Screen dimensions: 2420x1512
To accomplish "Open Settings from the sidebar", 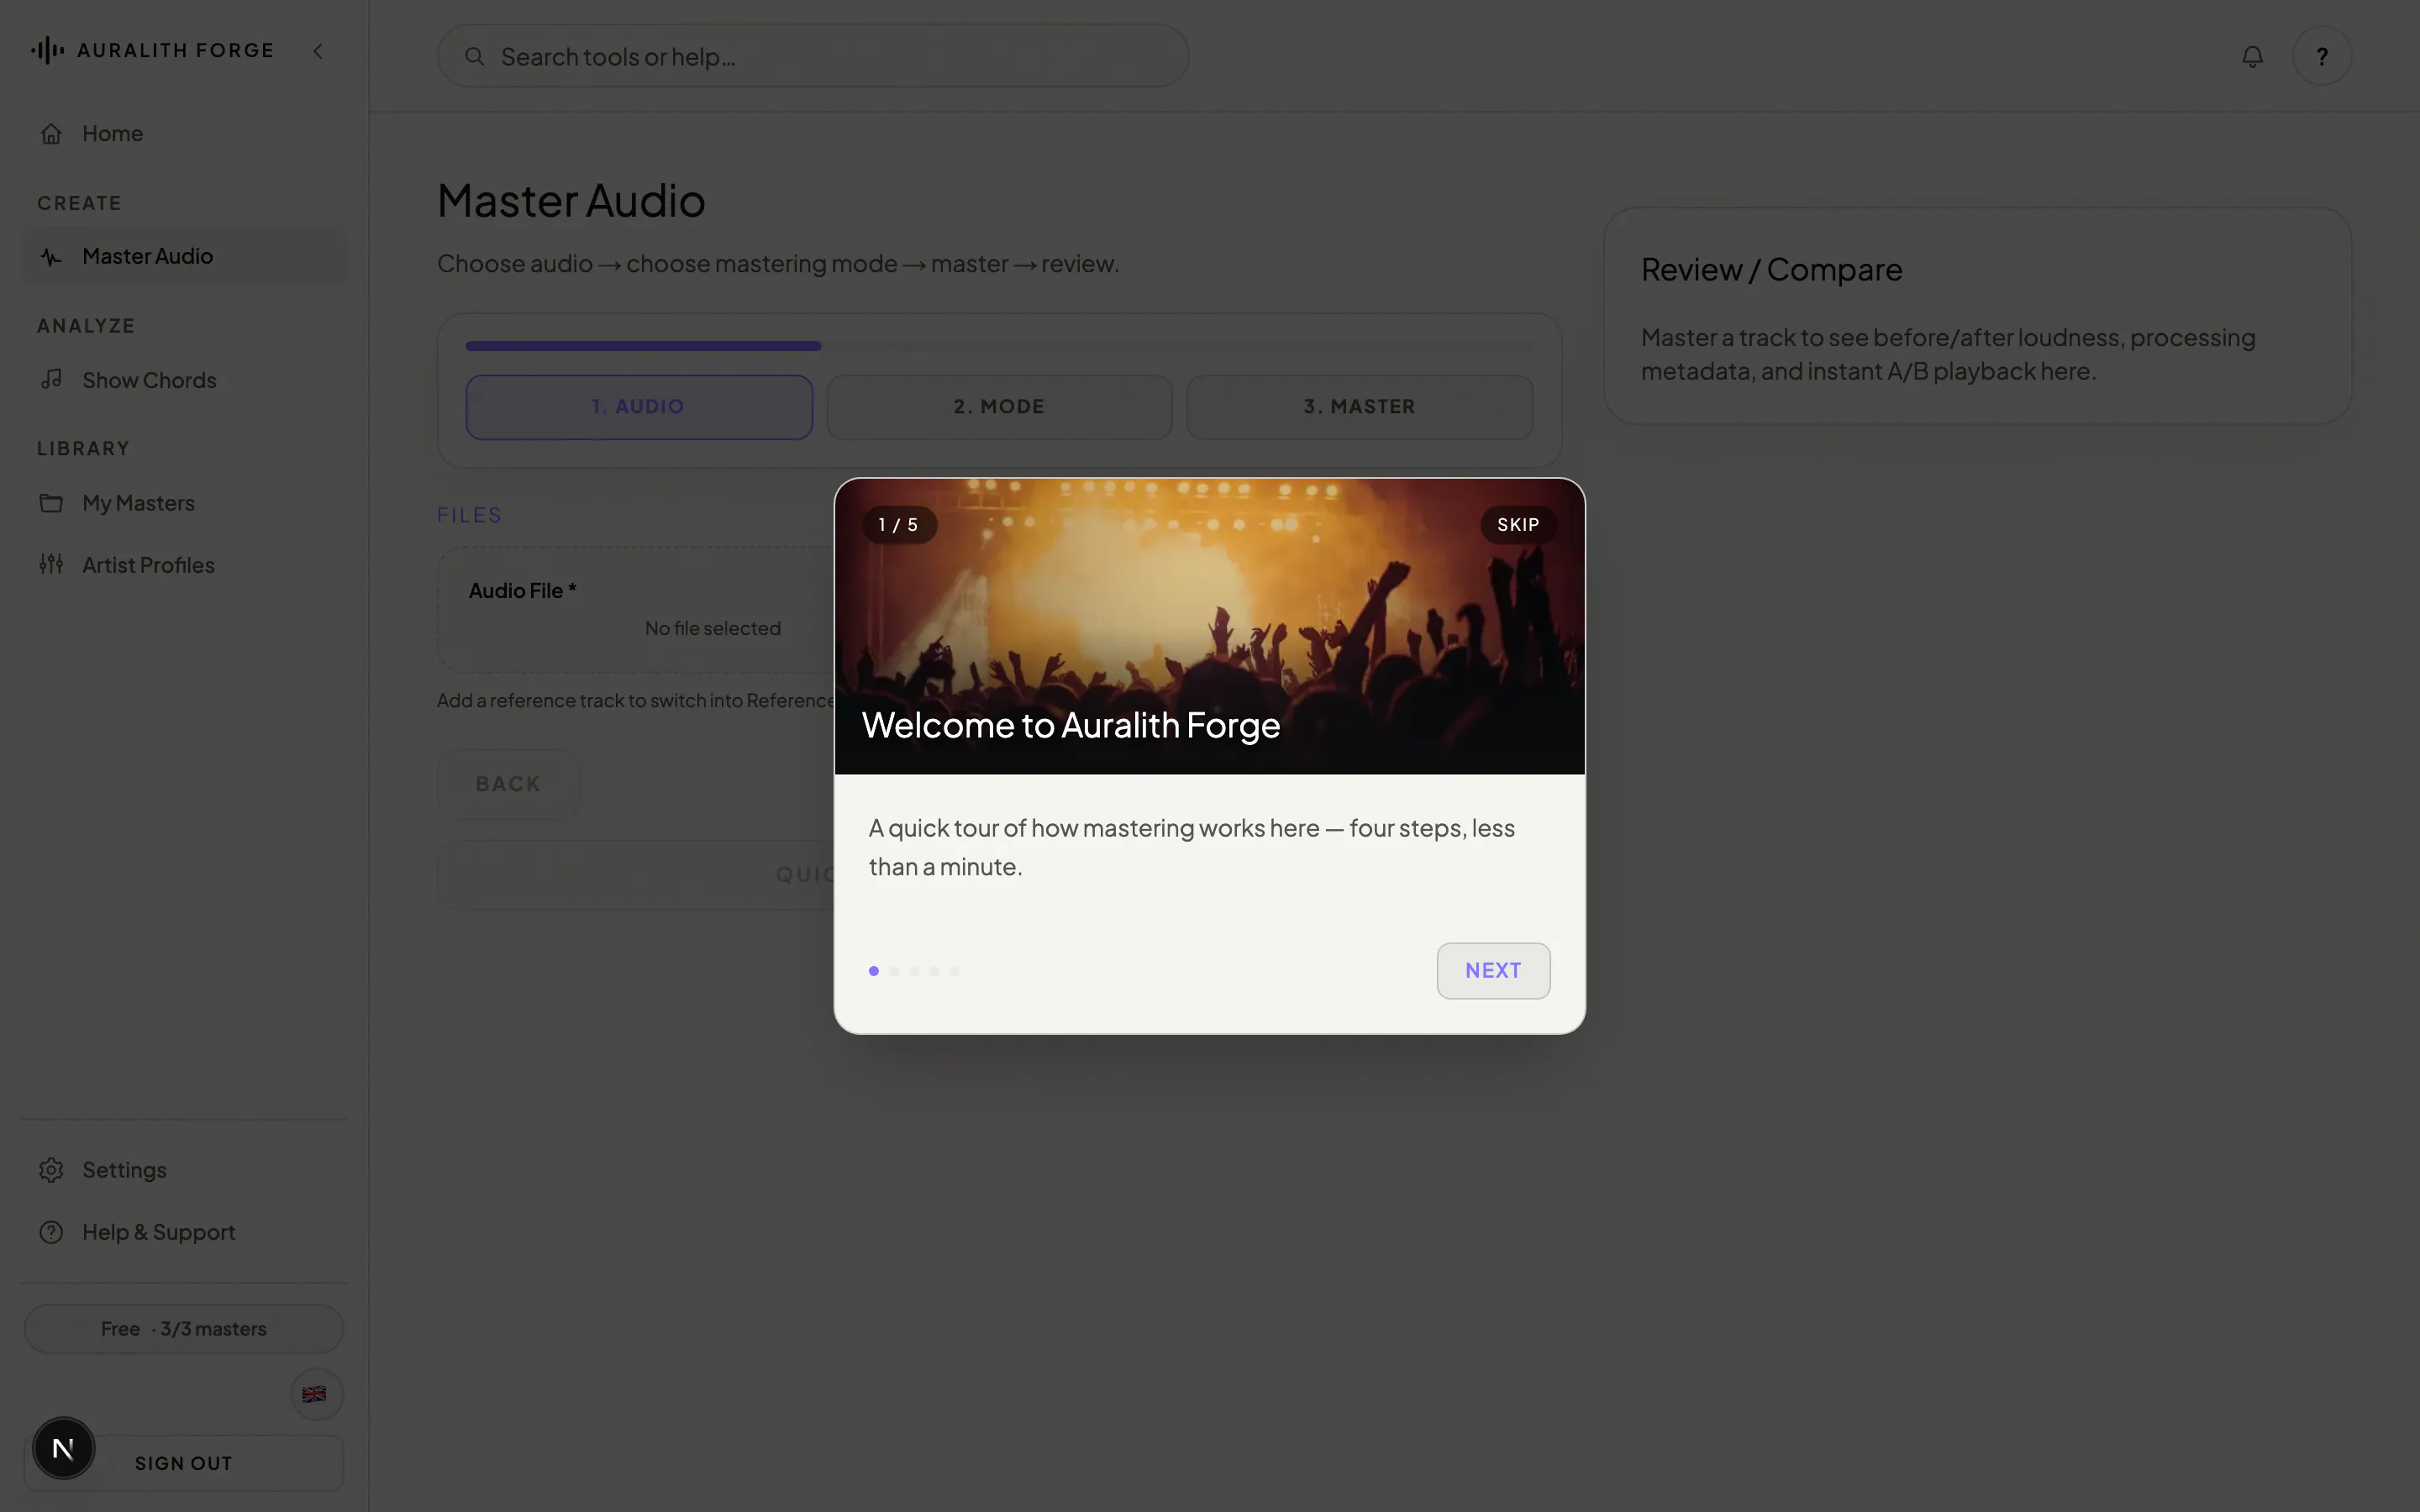I will pos(184,1170).
